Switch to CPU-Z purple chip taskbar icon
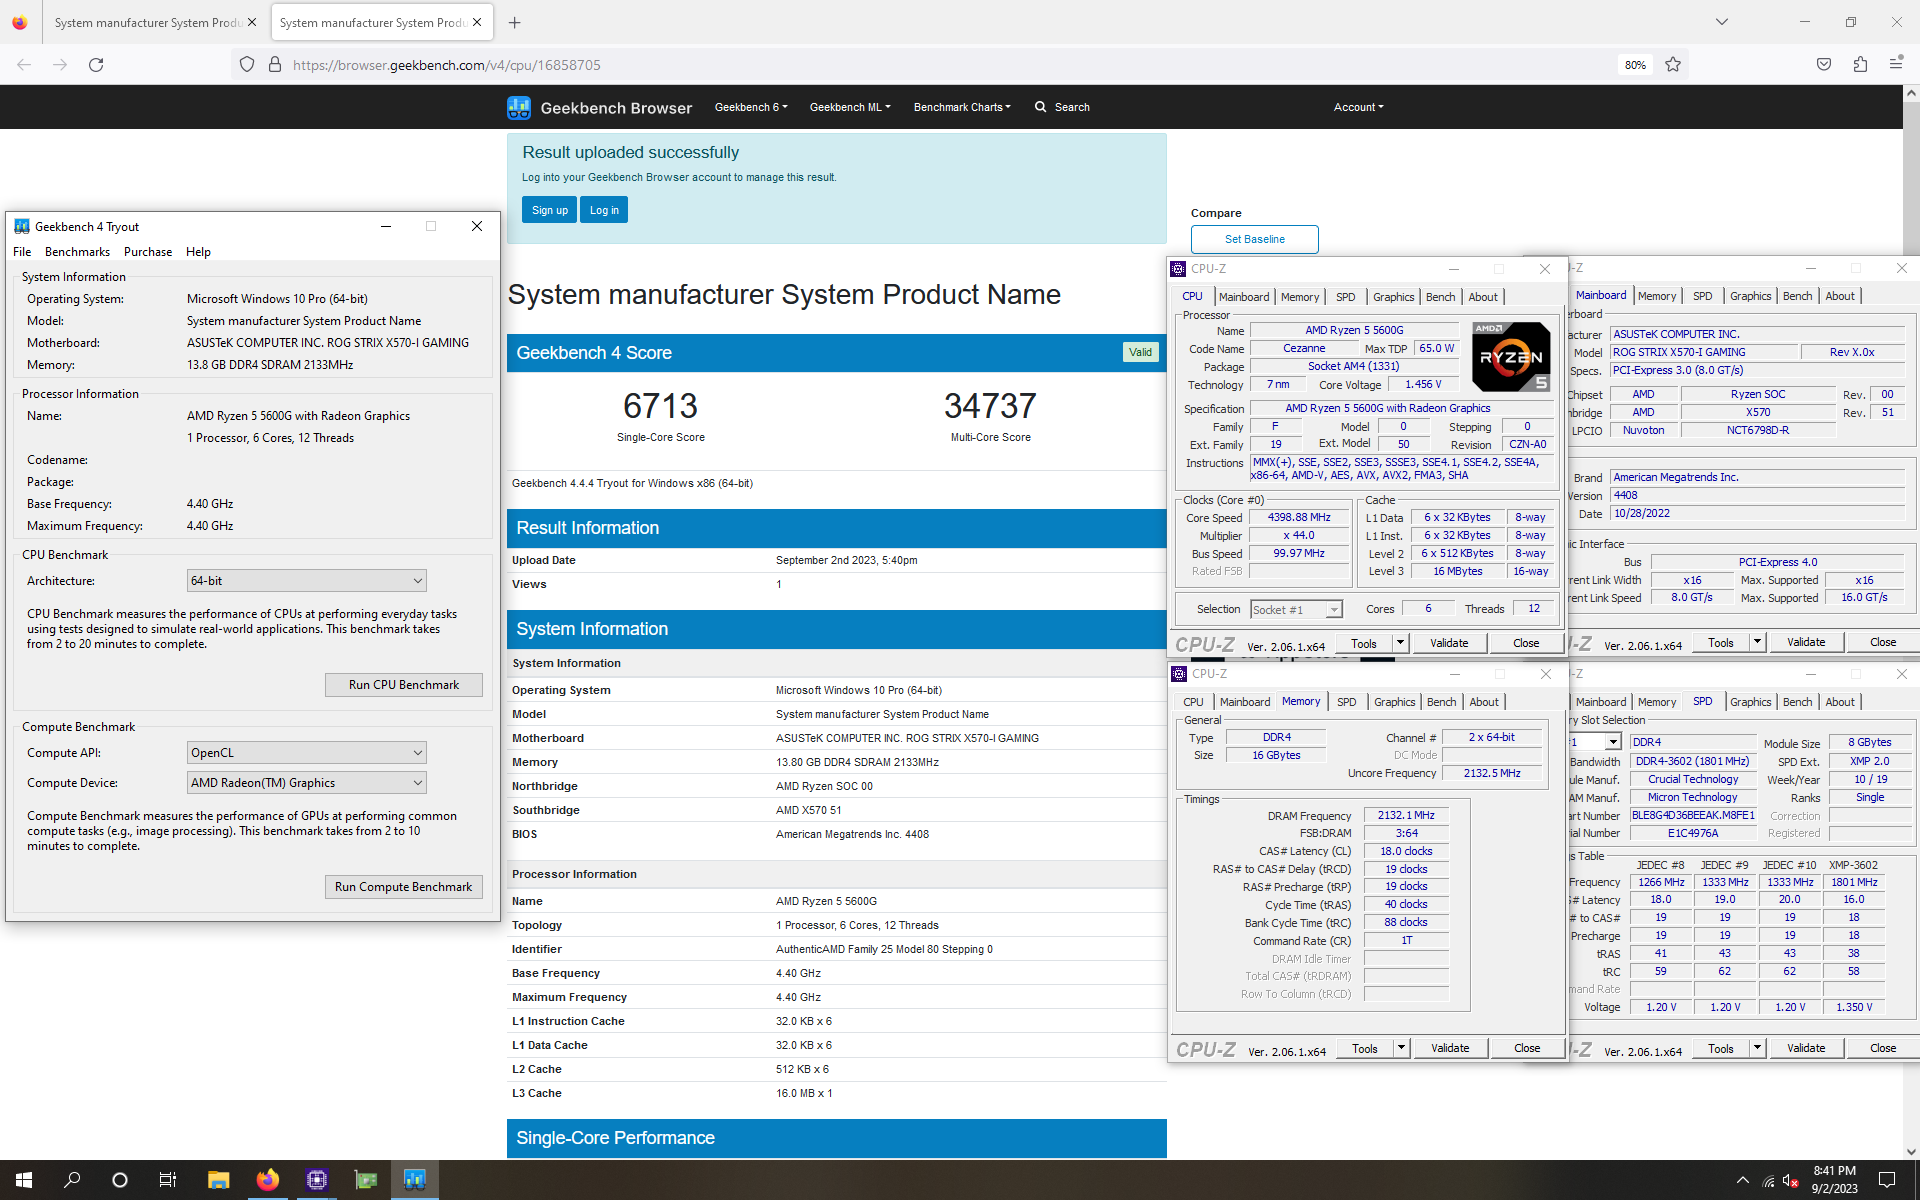Viewport: 1920px width, 1200px height. (x=317, y=1180)
